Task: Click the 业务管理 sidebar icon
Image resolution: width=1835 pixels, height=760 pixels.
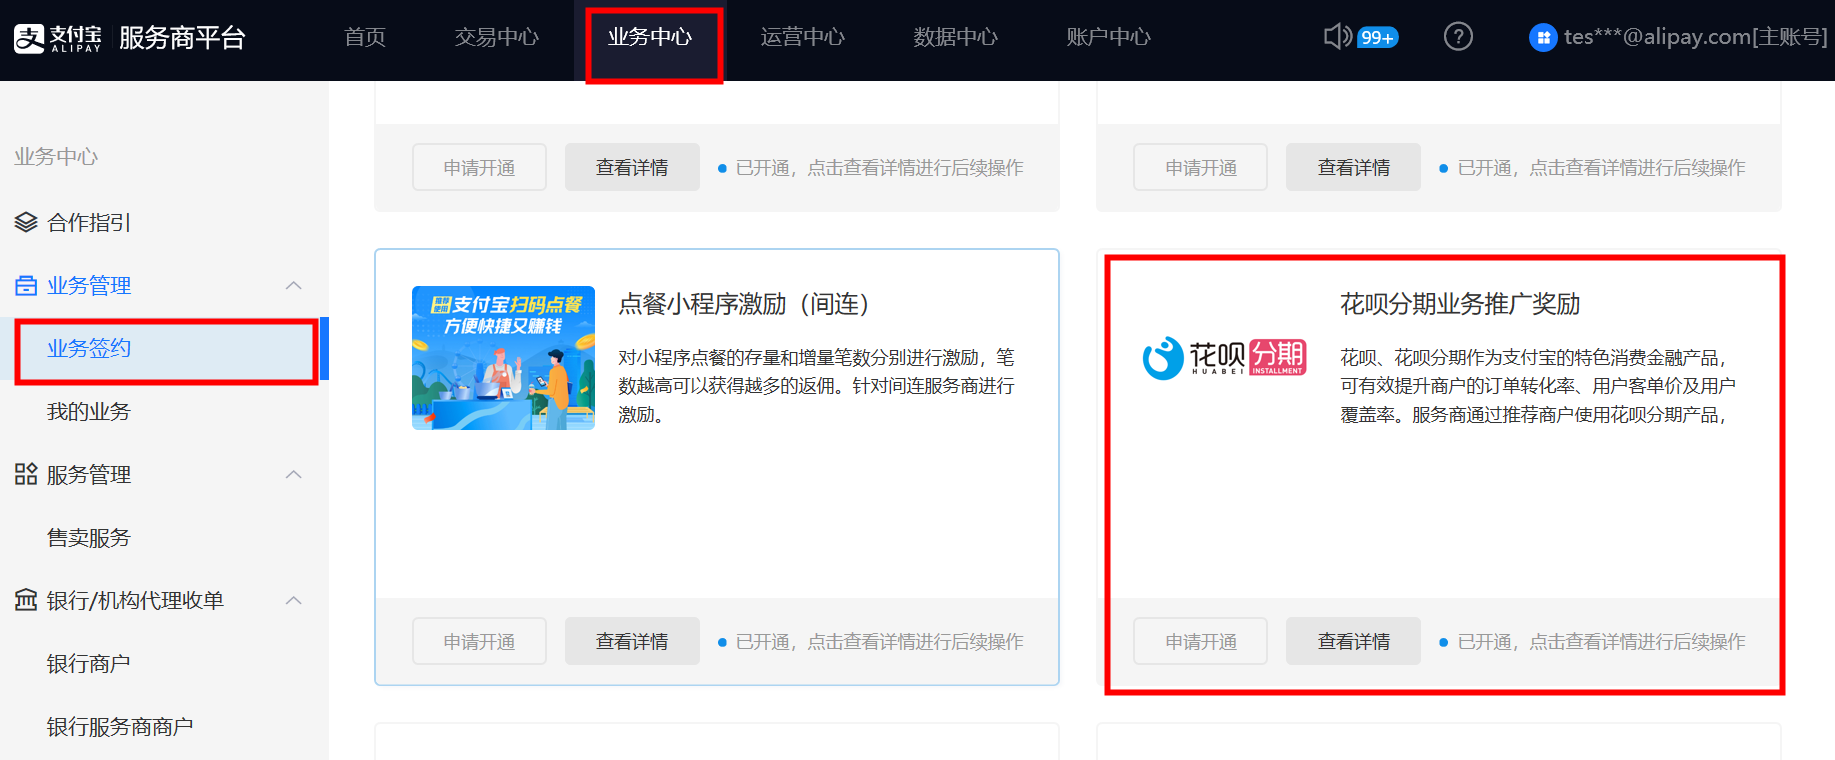Action: coord(26,286)
